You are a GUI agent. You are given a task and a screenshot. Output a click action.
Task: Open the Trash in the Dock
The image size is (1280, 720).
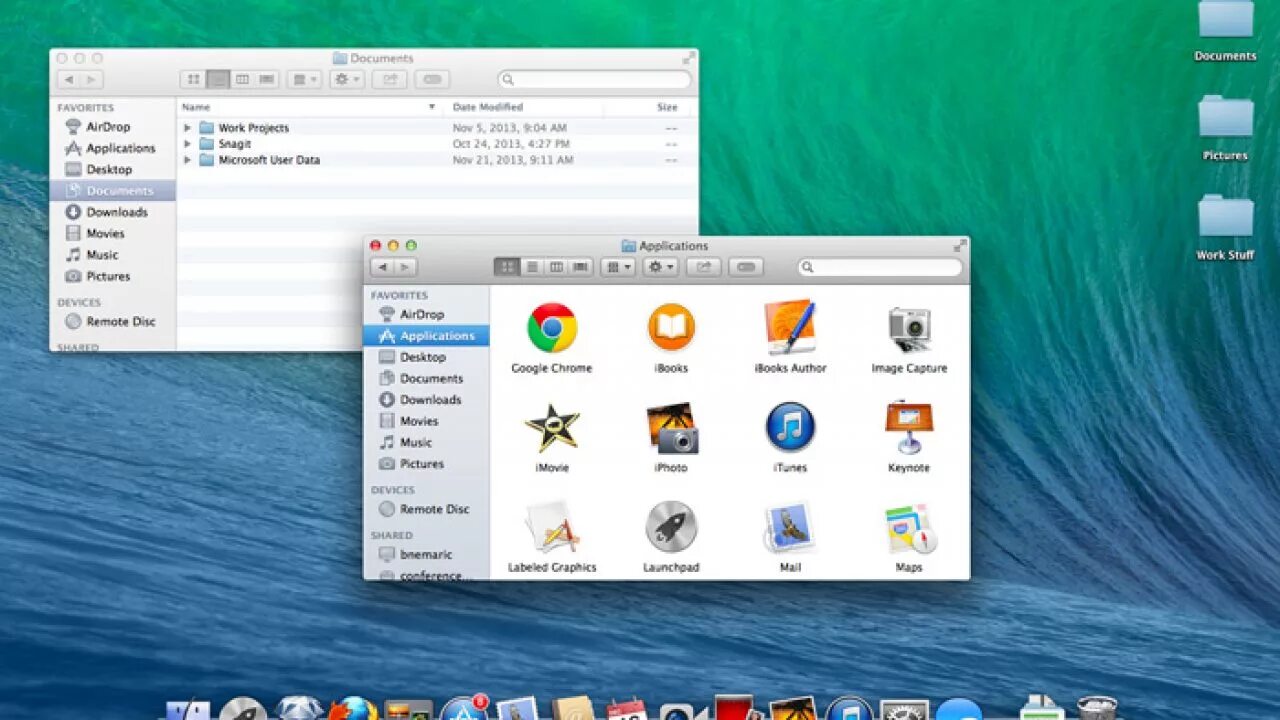tap(1097, 708)
